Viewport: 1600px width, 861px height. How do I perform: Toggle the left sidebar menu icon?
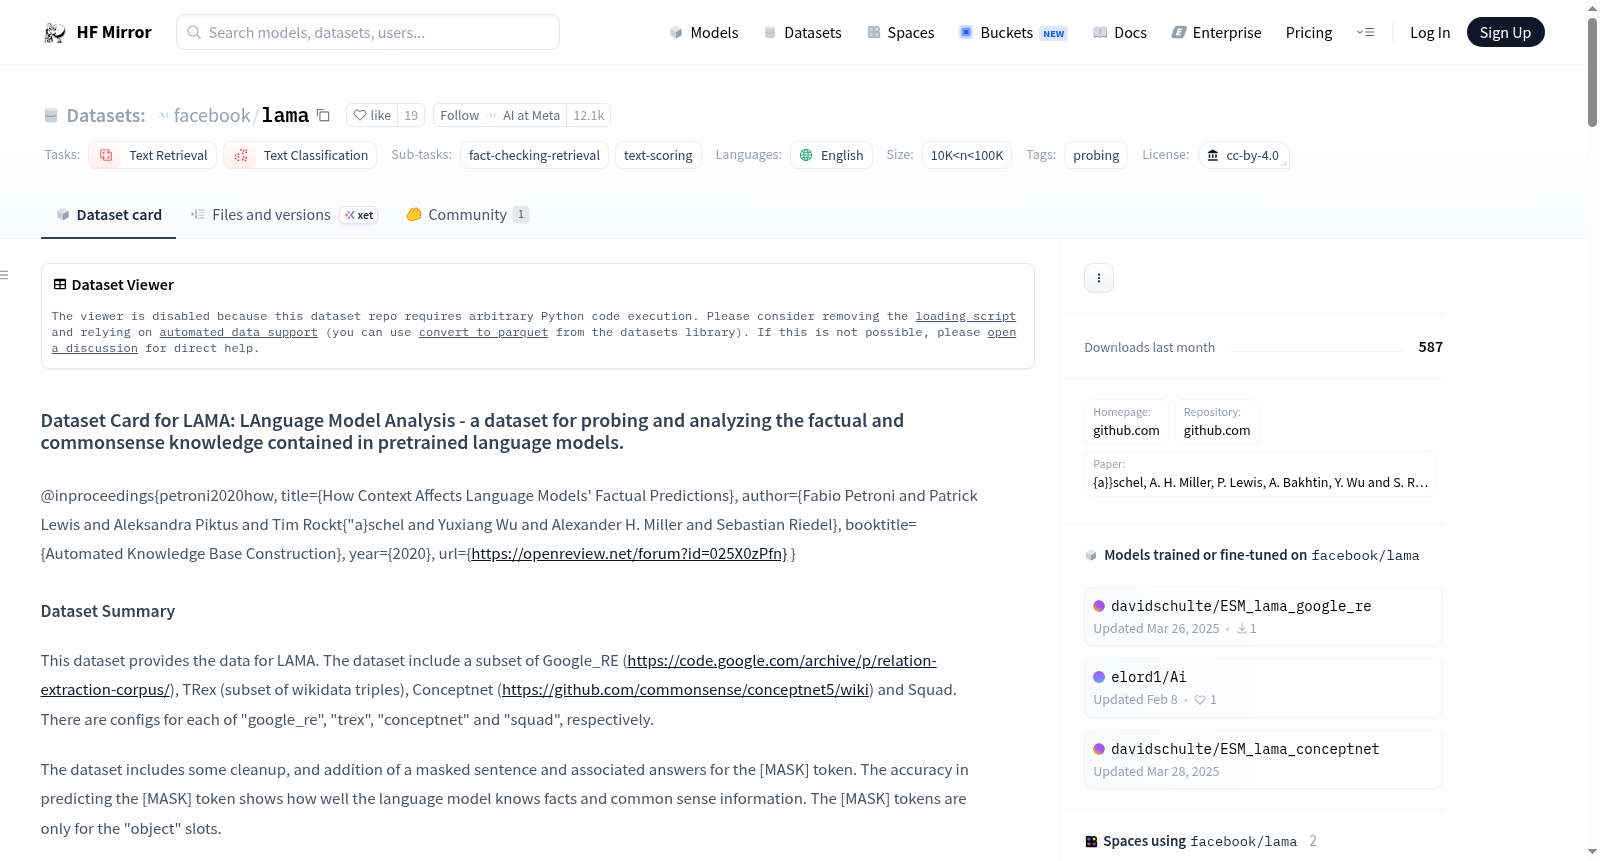pos(4,275)
